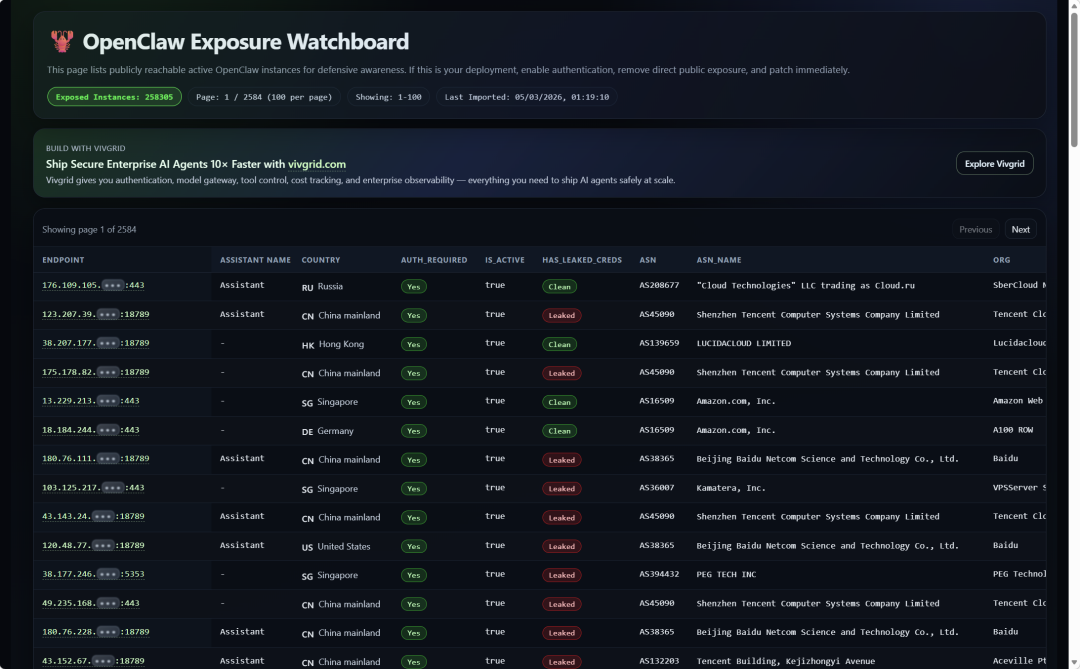Open endpoint 38.207.177 port 18789
Image resolution: width=1080 pixels, height=669 pixels.
(x=96, y=343)
